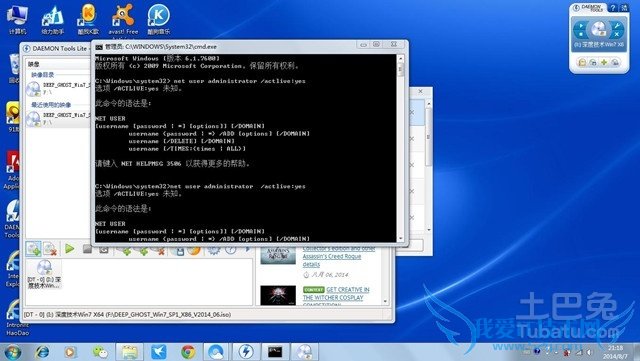Image resolution: width=640 pixels, height=361 pixels.
Task: Open the orange K desktop shortcut
Action: point(88,19)
